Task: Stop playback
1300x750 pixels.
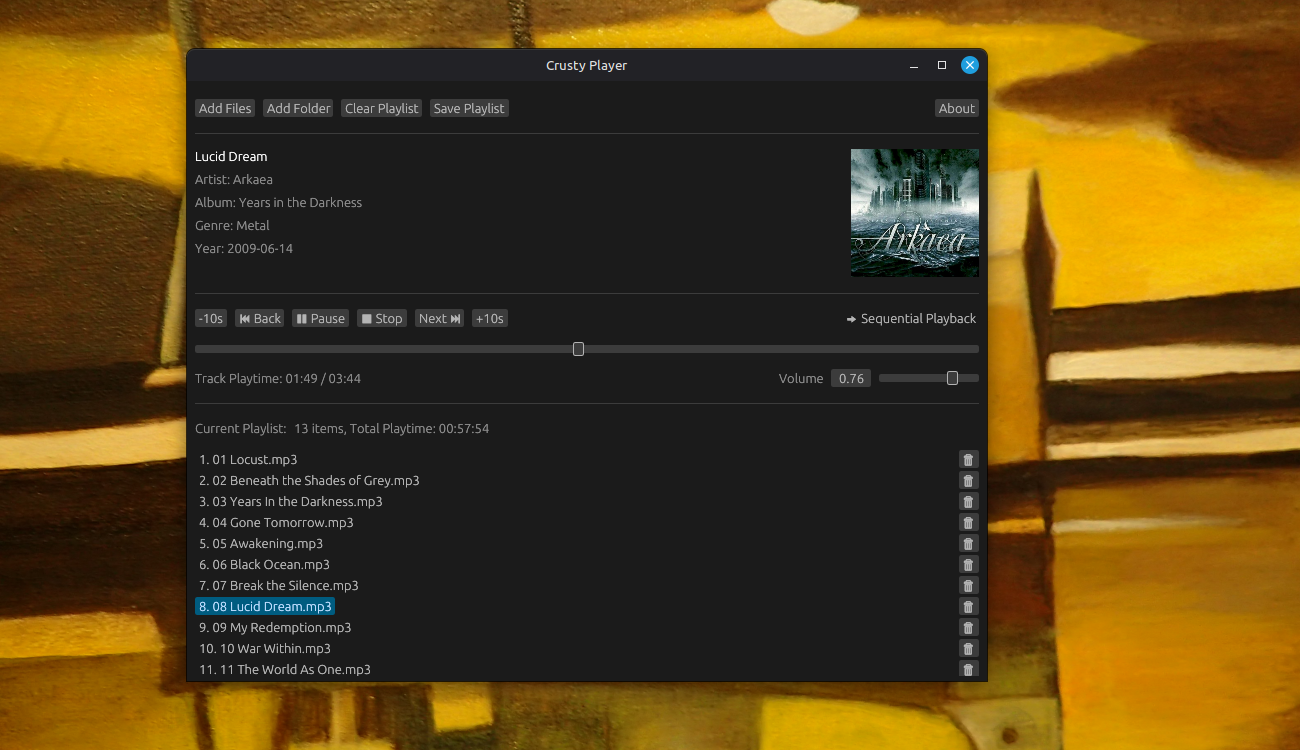Action: (381, 319)
